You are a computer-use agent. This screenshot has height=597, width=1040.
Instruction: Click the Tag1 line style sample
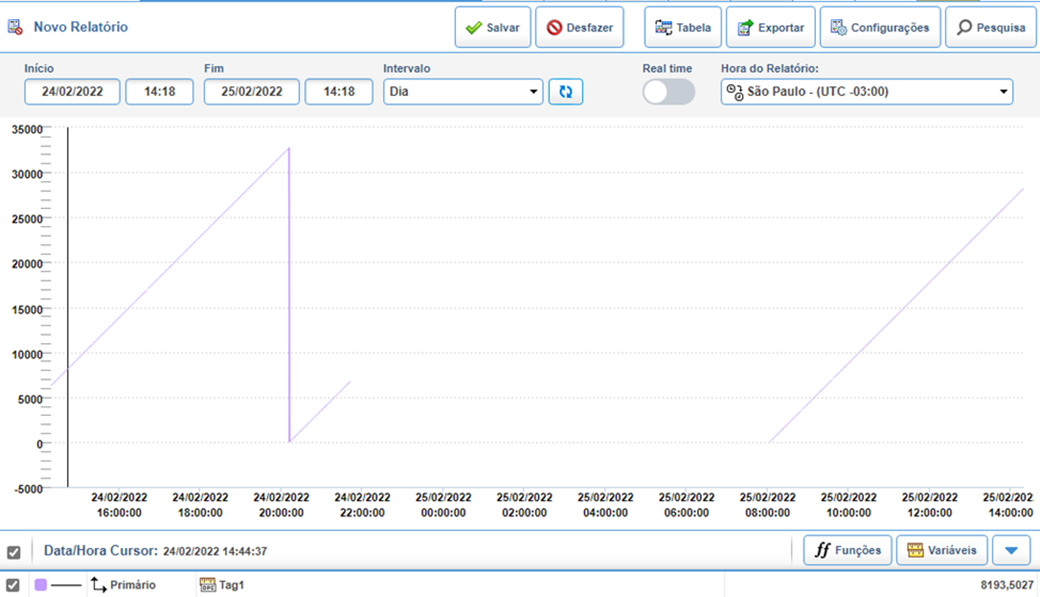tap(66, 585)
